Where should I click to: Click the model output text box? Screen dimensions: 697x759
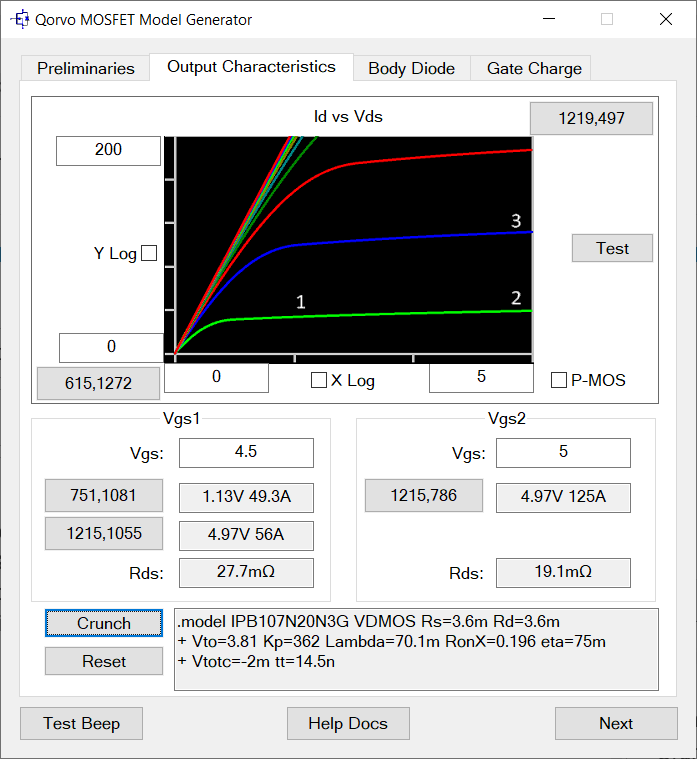click(x=415, y=649)
